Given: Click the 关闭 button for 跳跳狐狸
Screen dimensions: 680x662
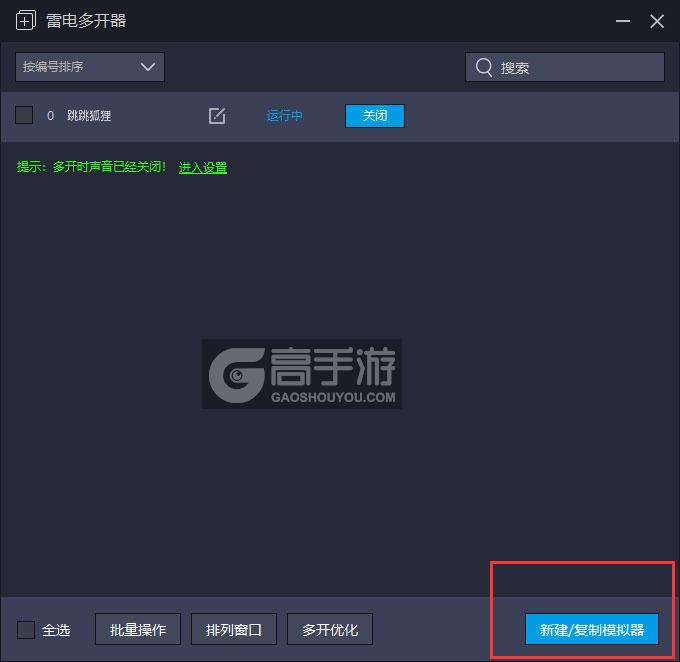Looking at the screenshot, I should point(375,116).
